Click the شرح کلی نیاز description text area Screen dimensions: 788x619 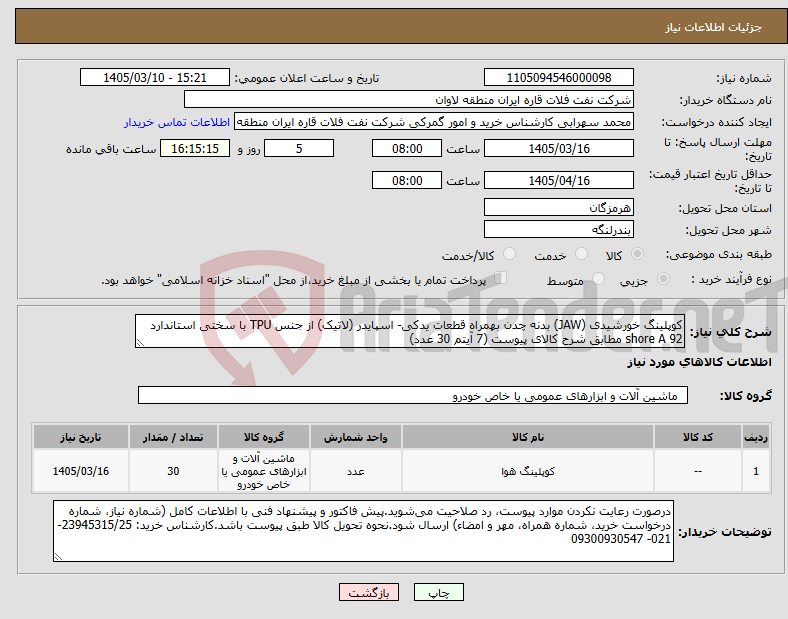(410, 331)
